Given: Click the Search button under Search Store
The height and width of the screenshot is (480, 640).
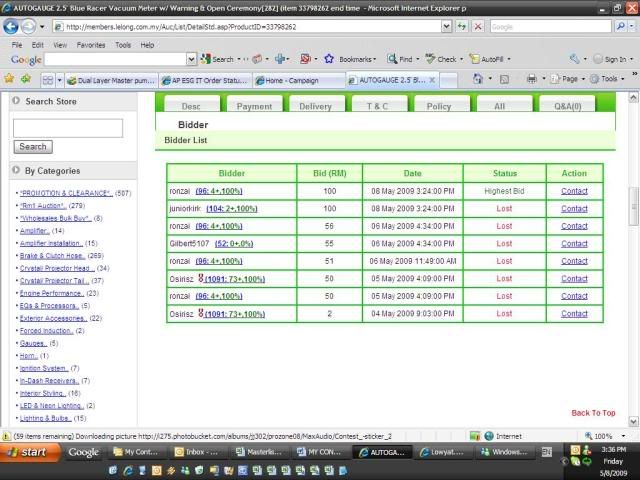Looking at the screenshot, I should [x=33, y=146].
